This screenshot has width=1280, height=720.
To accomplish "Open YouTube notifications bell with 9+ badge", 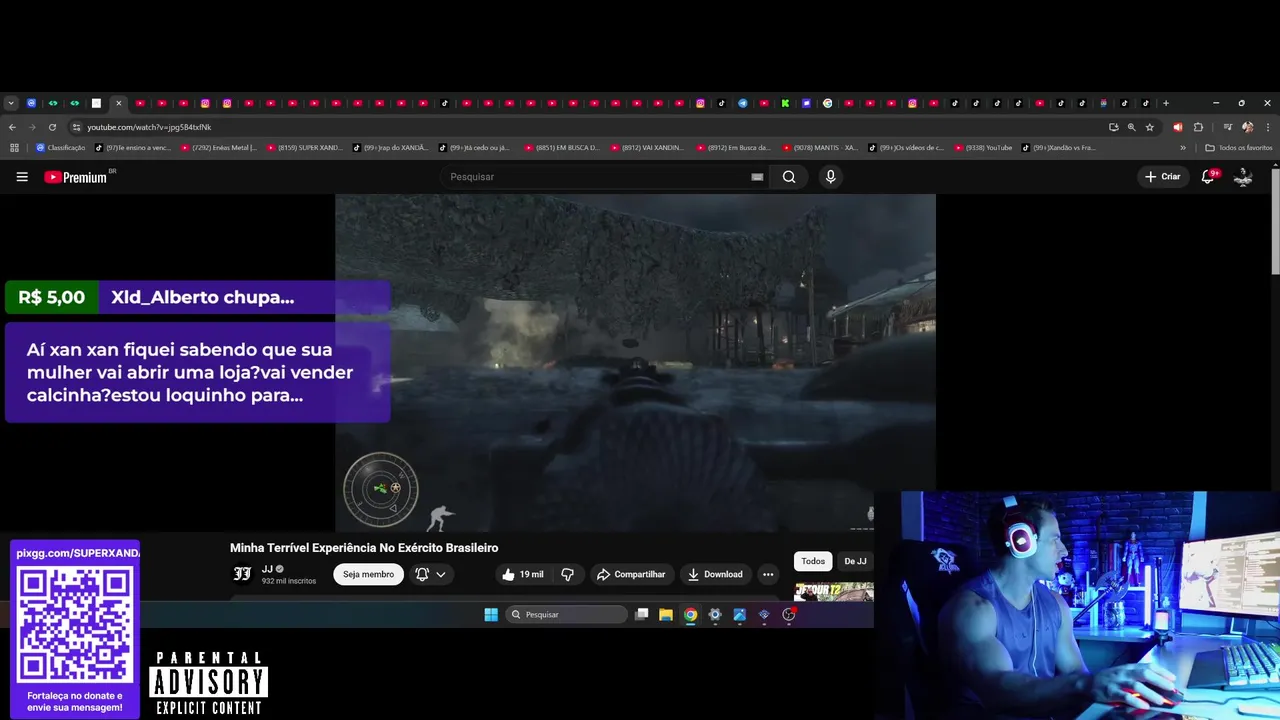I will pyautogui.click(x=1208, y=176).
